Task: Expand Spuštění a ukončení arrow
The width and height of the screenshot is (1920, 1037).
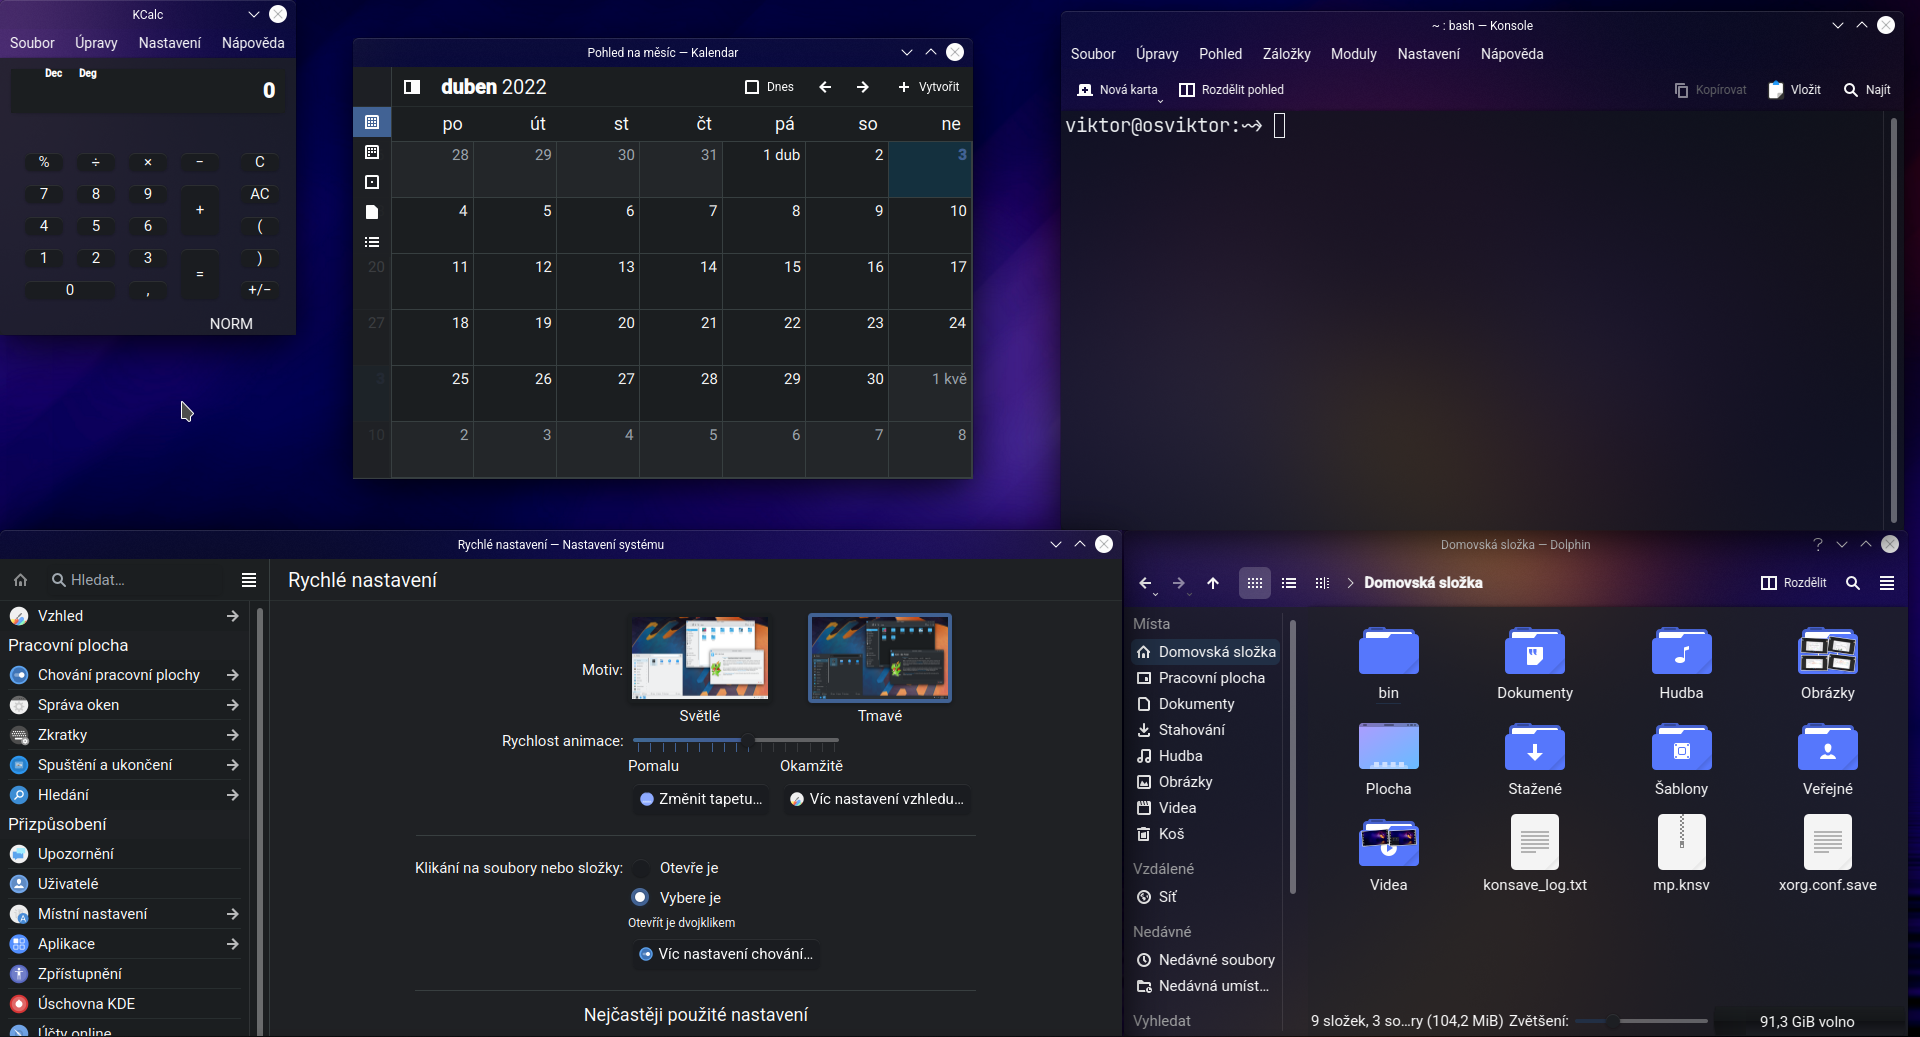Action: 232,765
